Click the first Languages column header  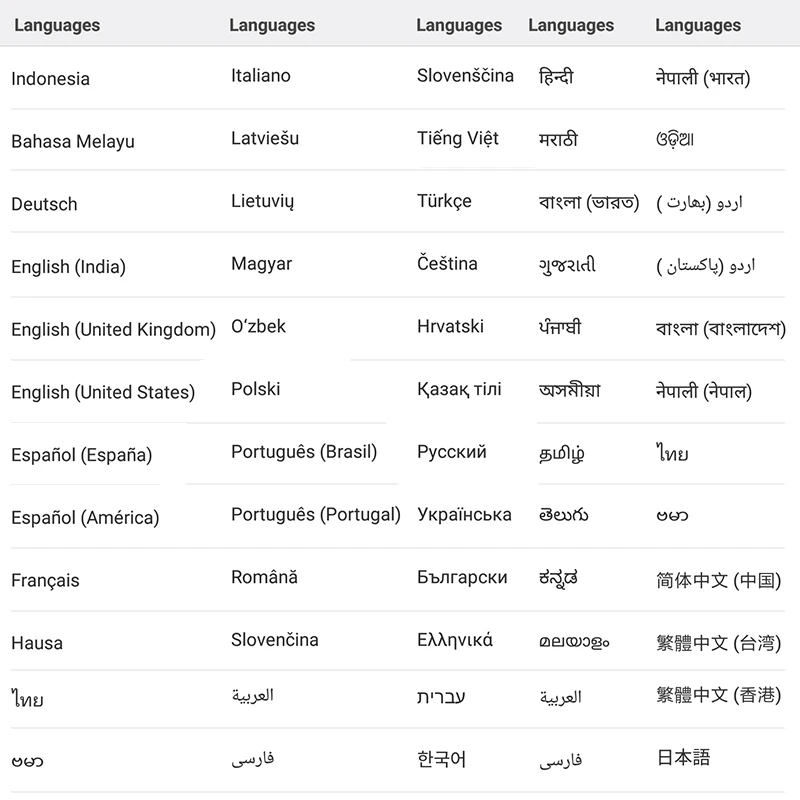(x=57, y=26)
